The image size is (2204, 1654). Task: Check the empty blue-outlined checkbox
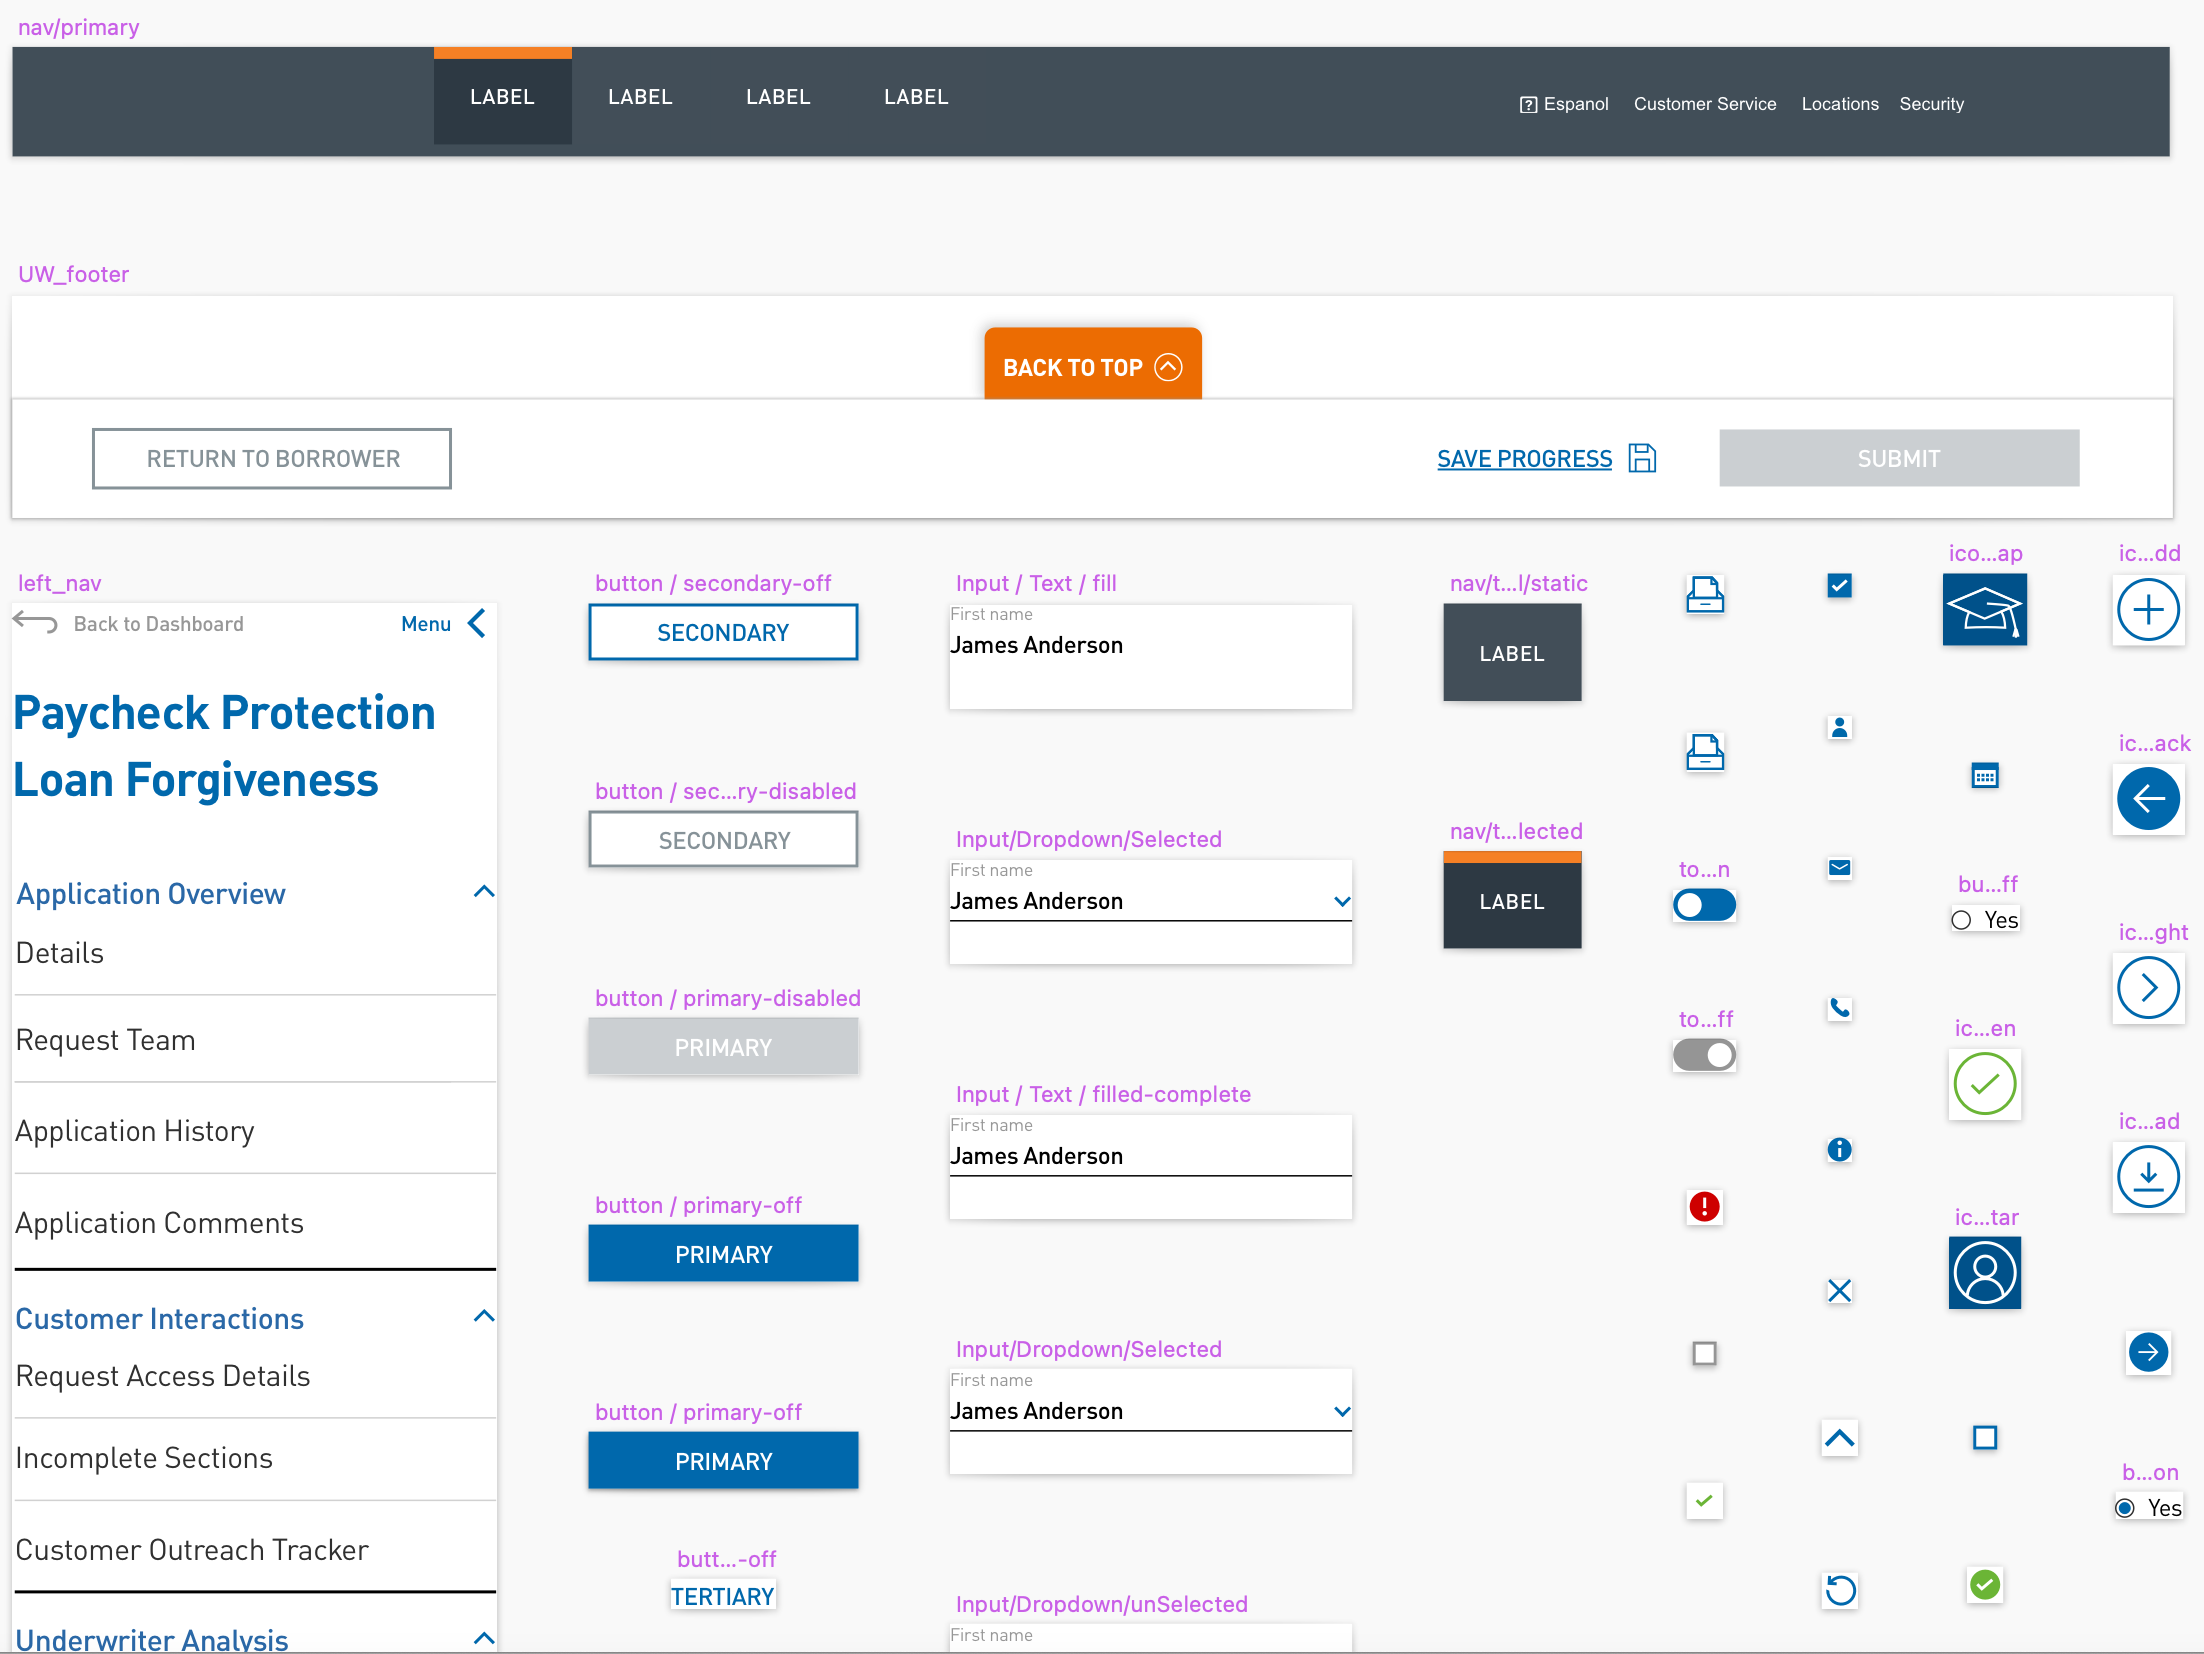coord(1984,1437)
